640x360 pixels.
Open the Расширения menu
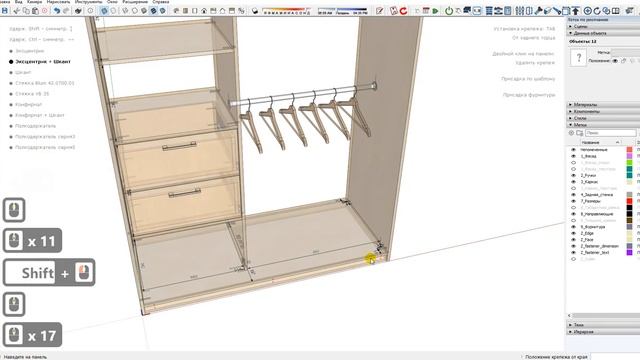[135, 2]
